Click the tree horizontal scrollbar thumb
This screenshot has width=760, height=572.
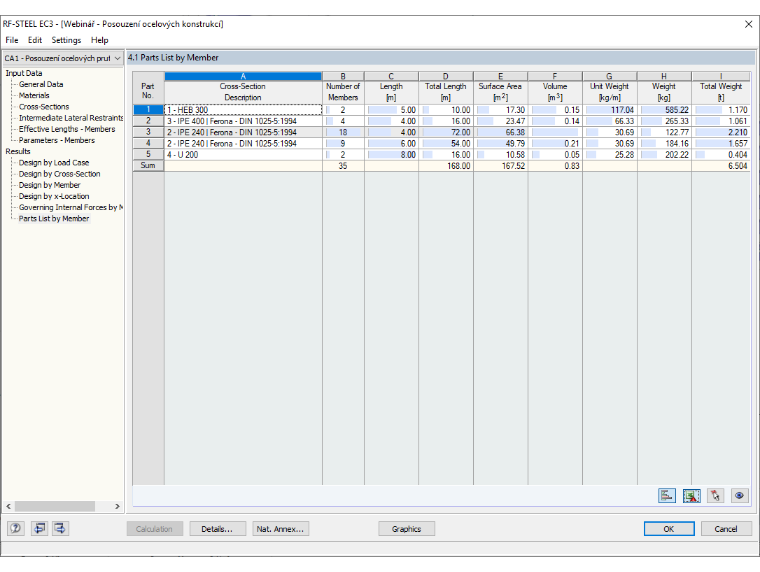[55, 506]
